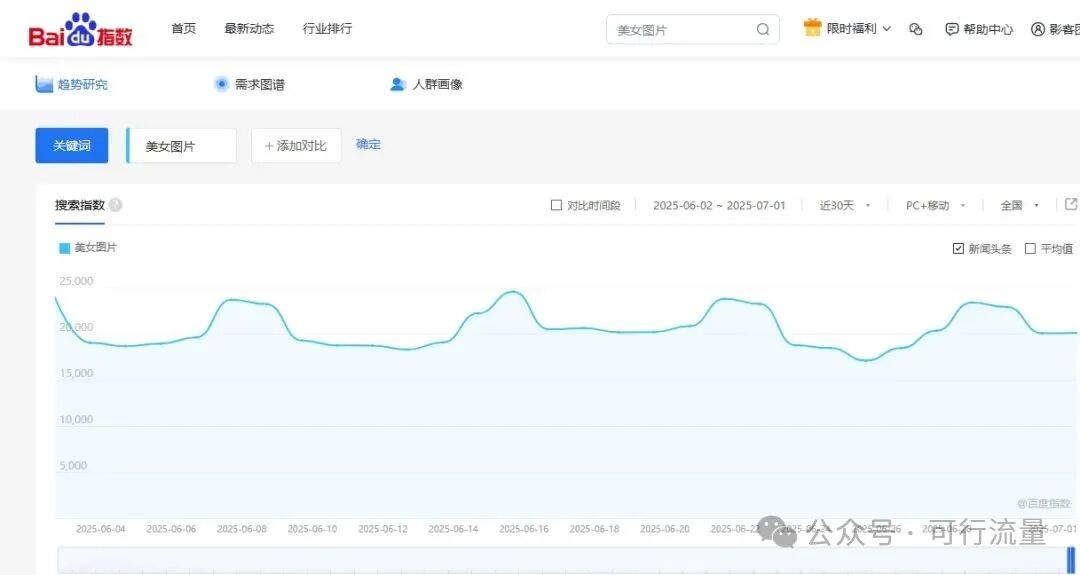
Task: Click the 确定 link
Action: point(368,145)
